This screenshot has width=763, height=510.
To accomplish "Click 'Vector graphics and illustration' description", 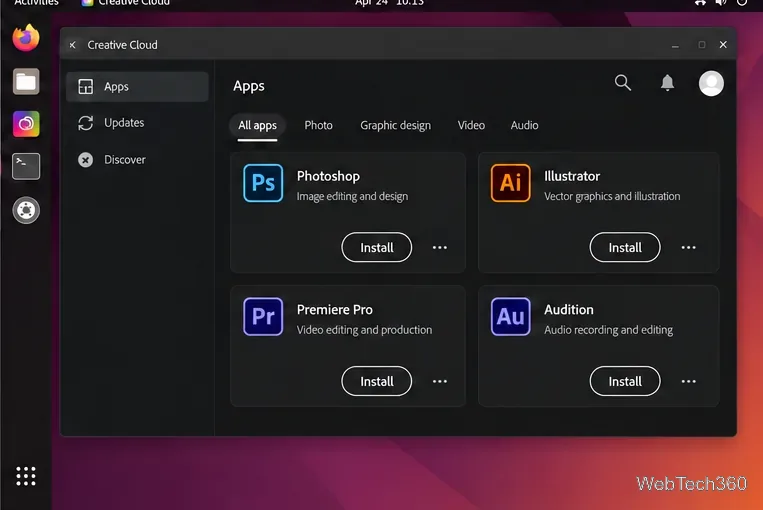I will click(612, 196).
